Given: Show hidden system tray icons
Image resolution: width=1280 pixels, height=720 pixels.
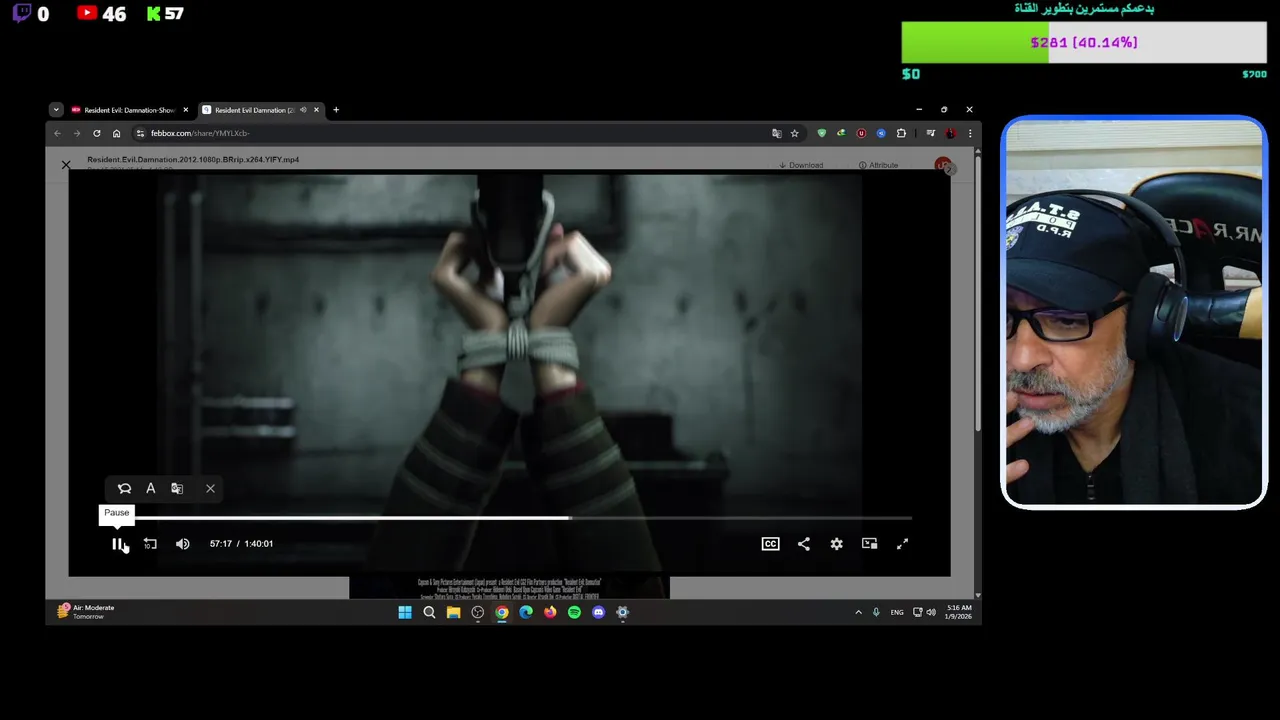Looking at the screenshot, I should coord(858,612).
